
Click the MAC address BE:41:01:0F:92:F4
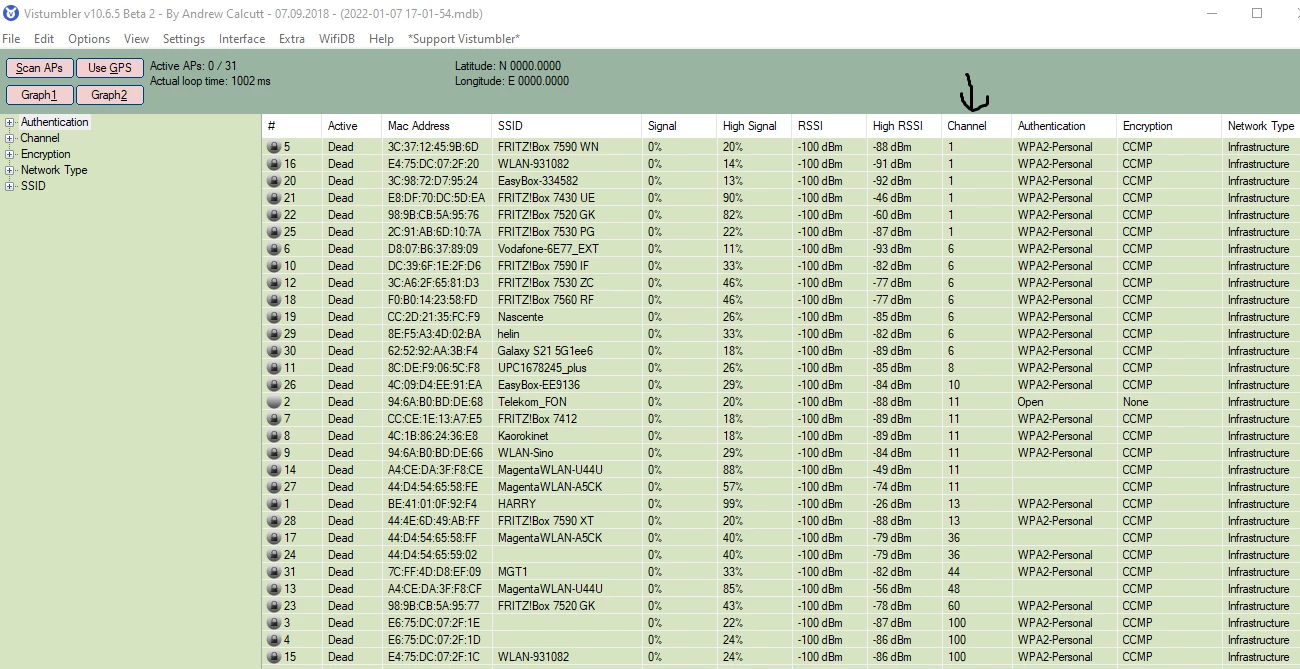click(435, 504)
